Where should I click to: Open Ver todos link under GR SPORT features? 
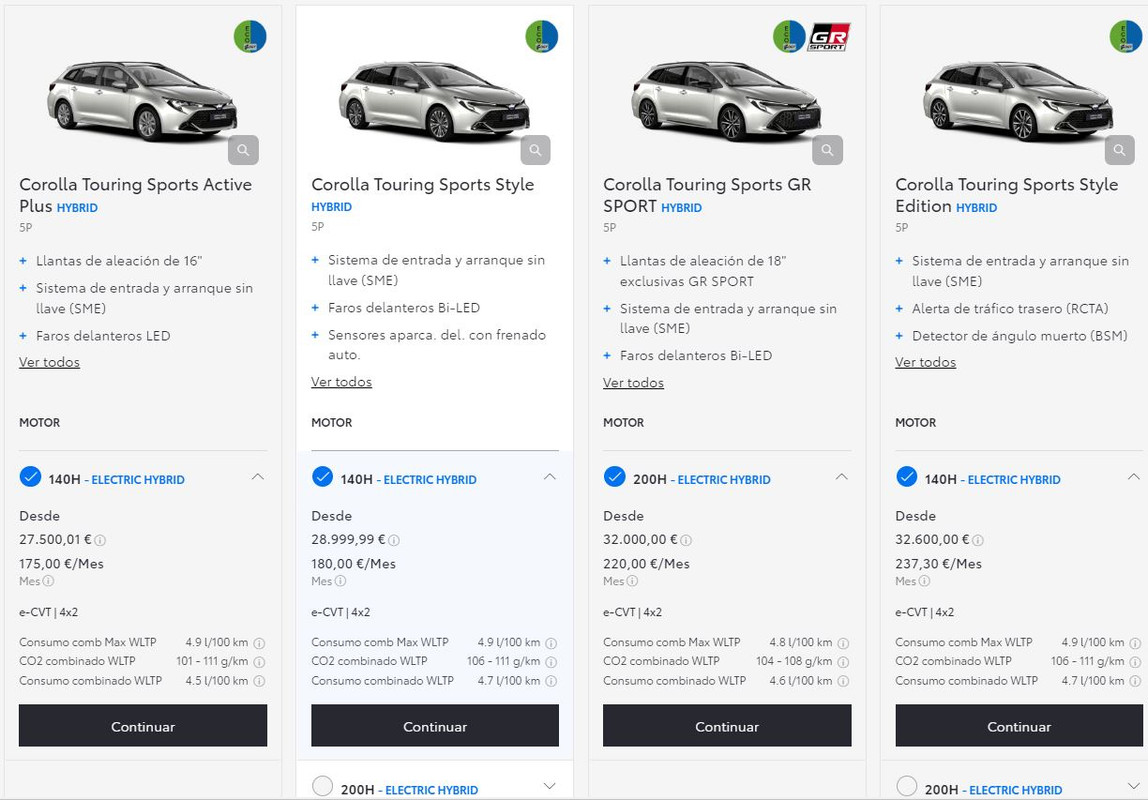633,383
